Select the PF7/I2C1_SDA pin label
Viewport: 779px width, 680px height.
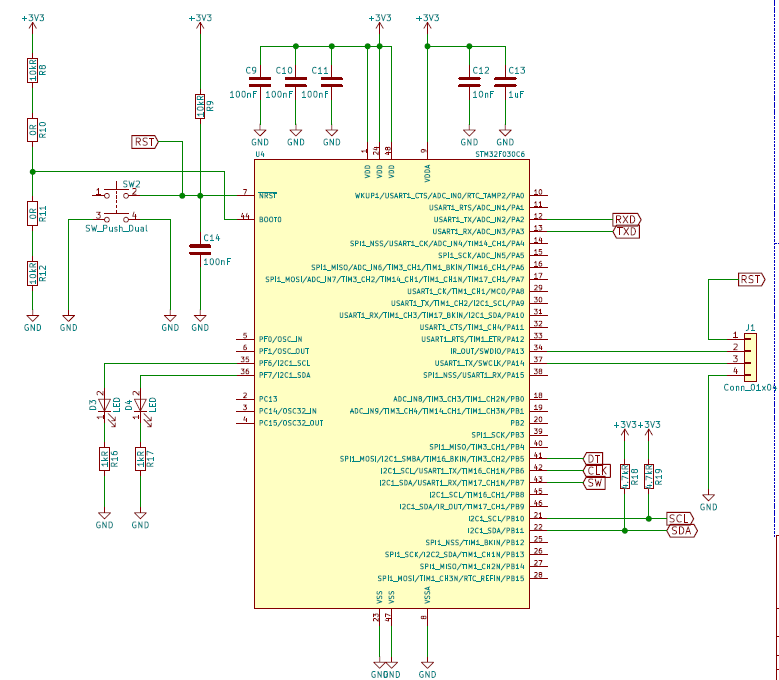coord(284,375)
